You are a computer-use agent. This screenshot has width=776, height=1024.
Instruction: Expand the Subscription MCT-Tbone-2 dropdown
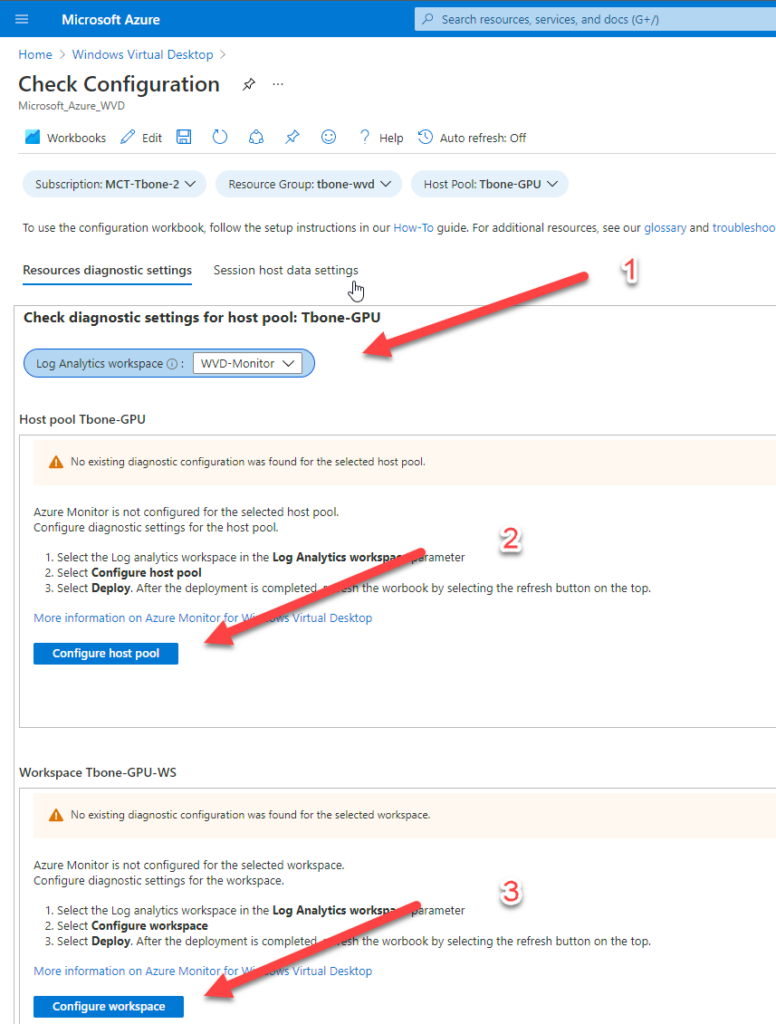click(115, 184)
